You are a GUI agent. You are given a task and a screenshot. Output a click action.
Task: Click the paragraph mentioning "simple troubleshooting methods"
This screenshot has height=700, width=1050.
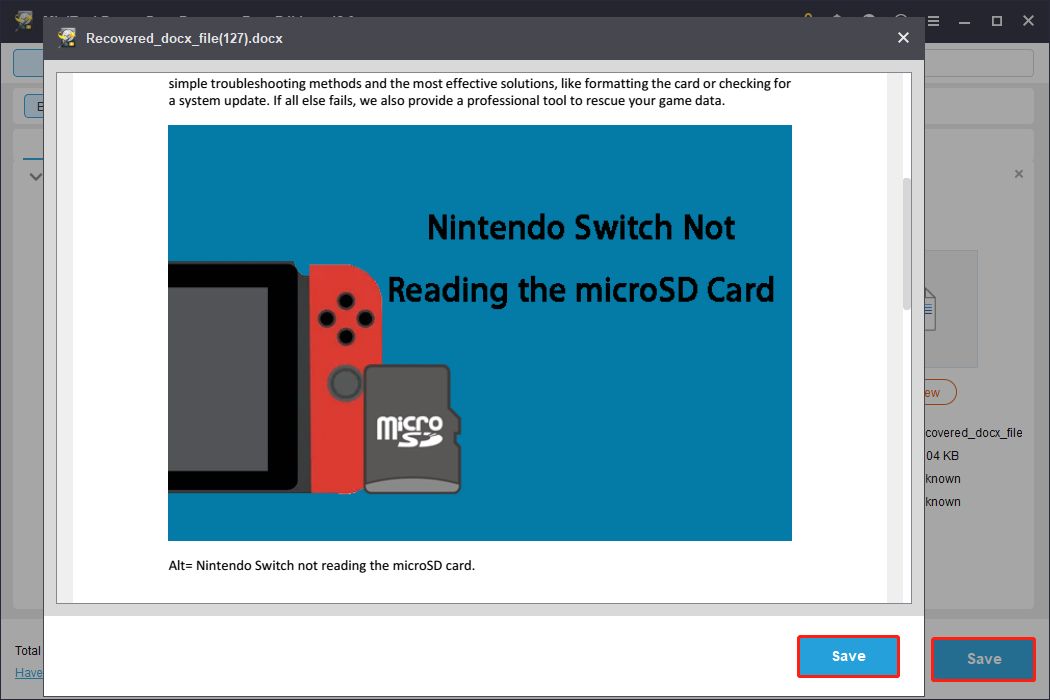click(x=479, y=92)
